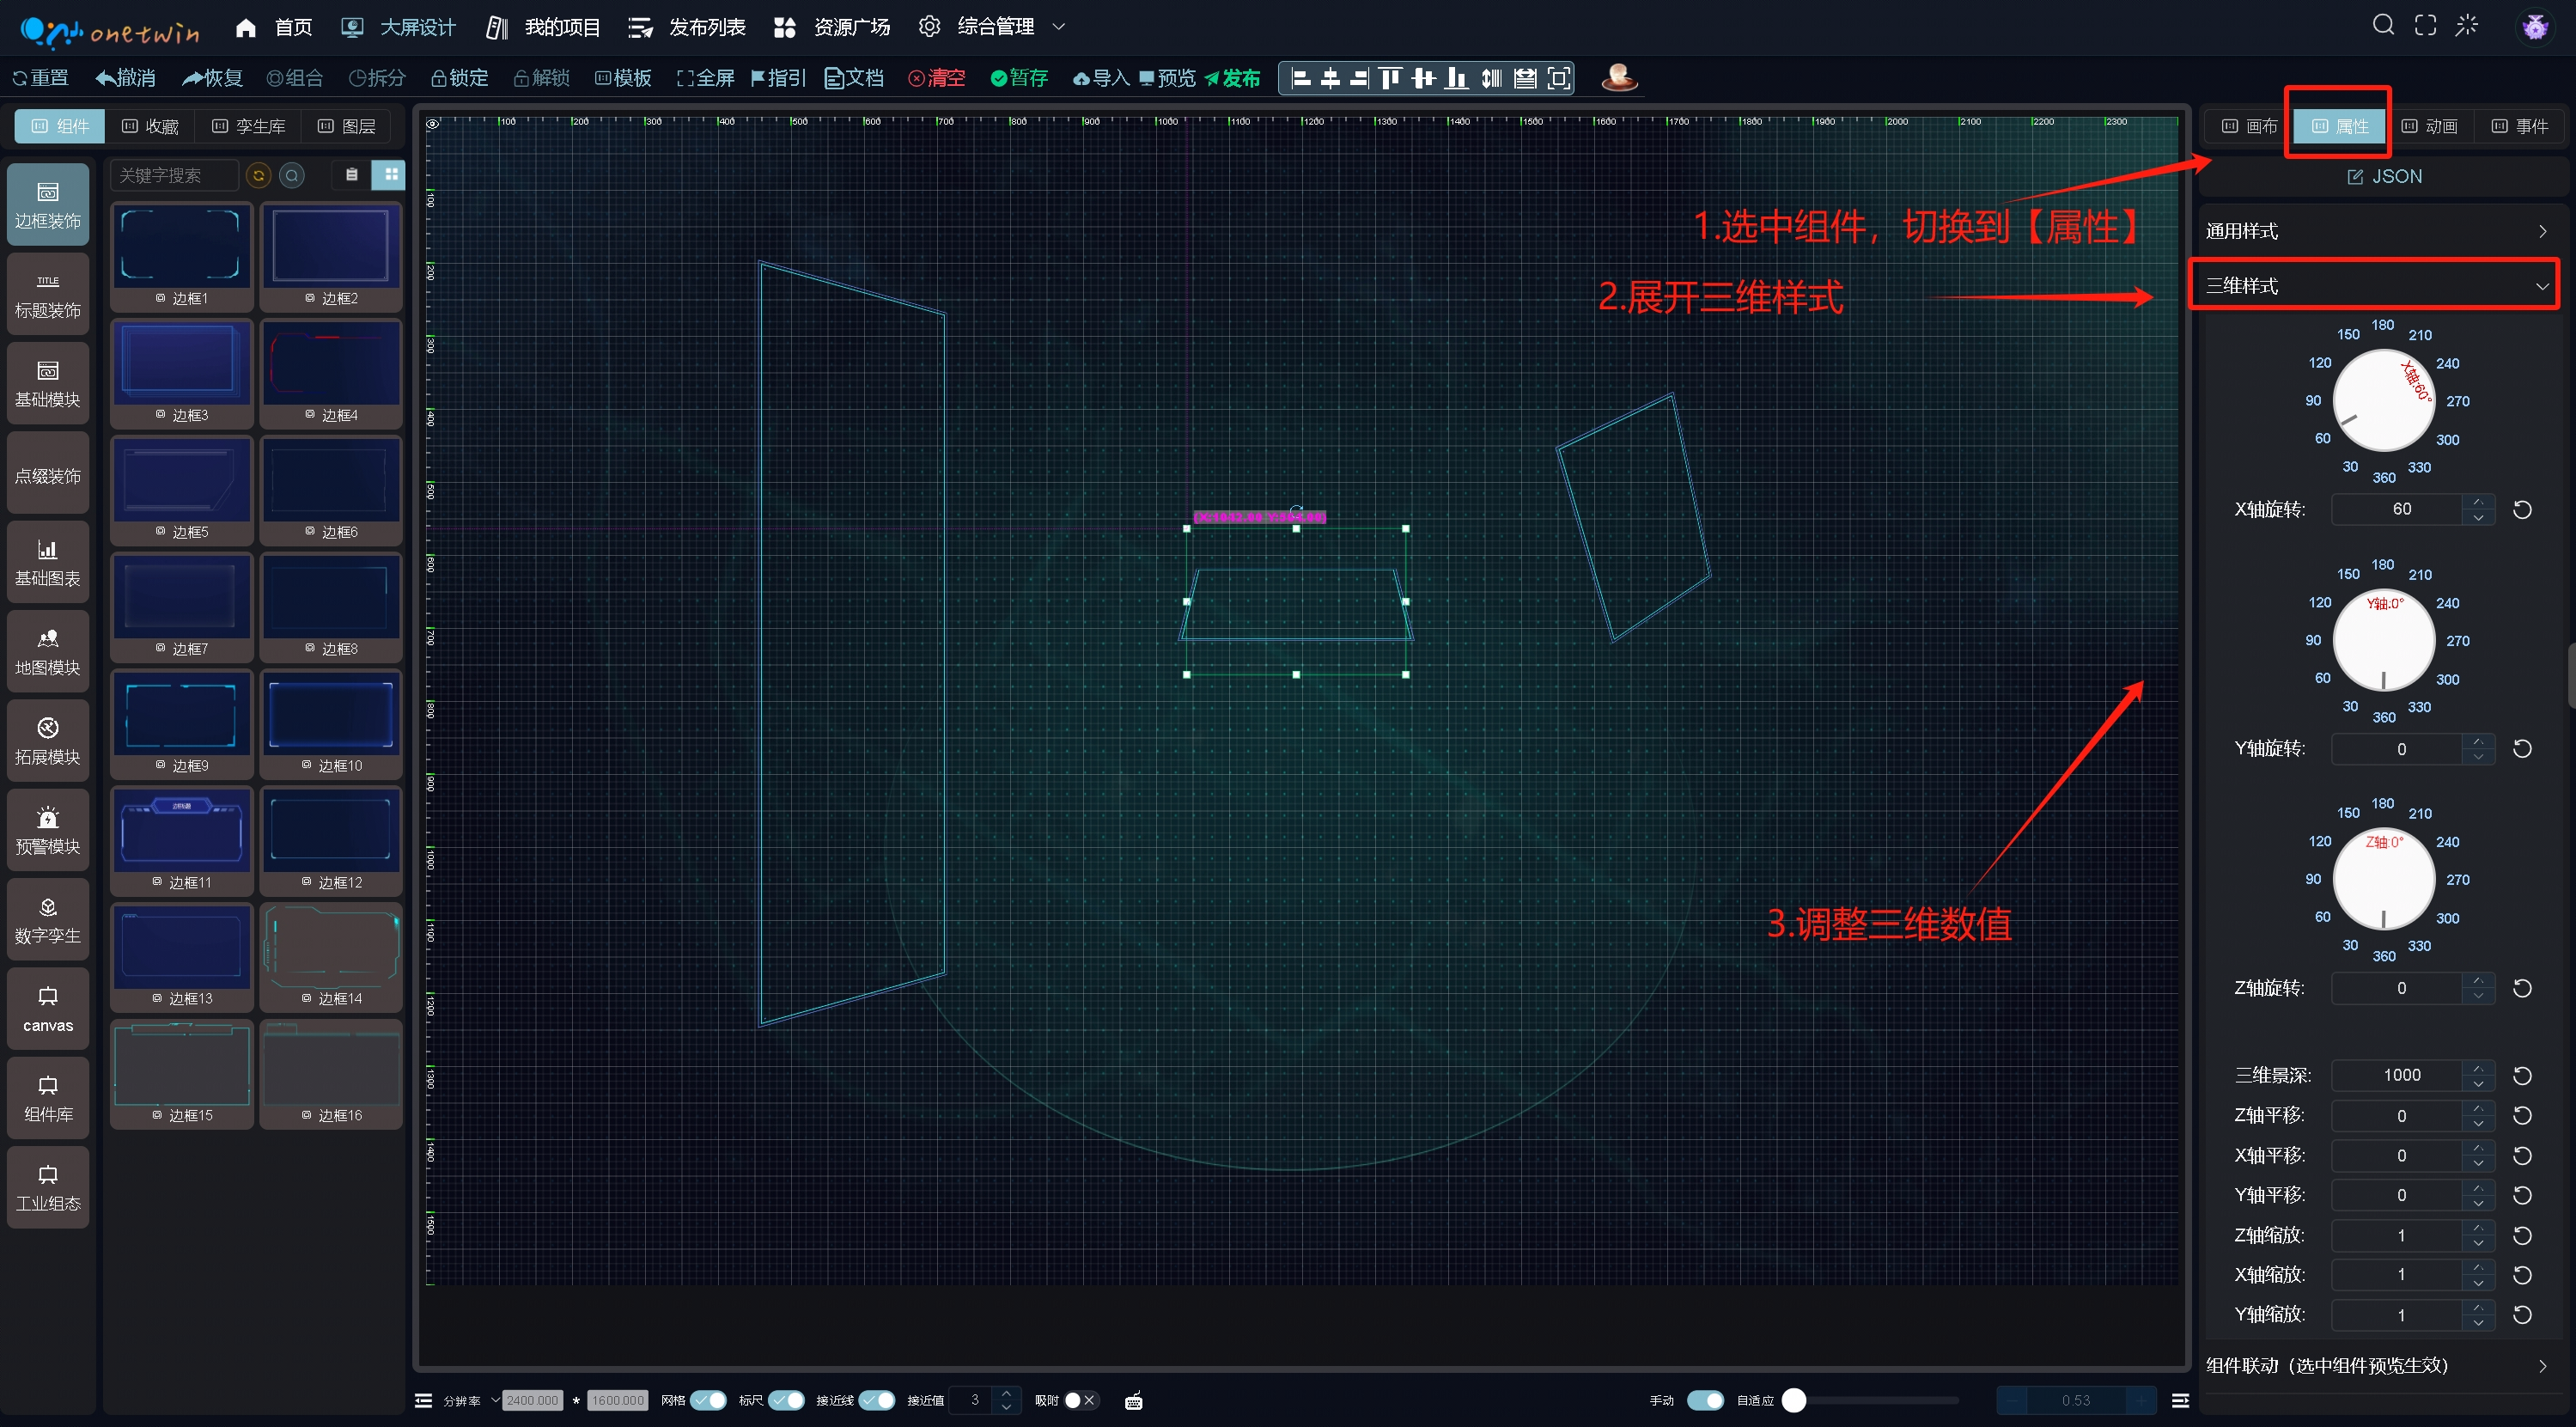The width and height of the screenshot is (2576, 1427).
Task: Switch component list to grid view
Action: pyautogui.click(x=390, y=175)
